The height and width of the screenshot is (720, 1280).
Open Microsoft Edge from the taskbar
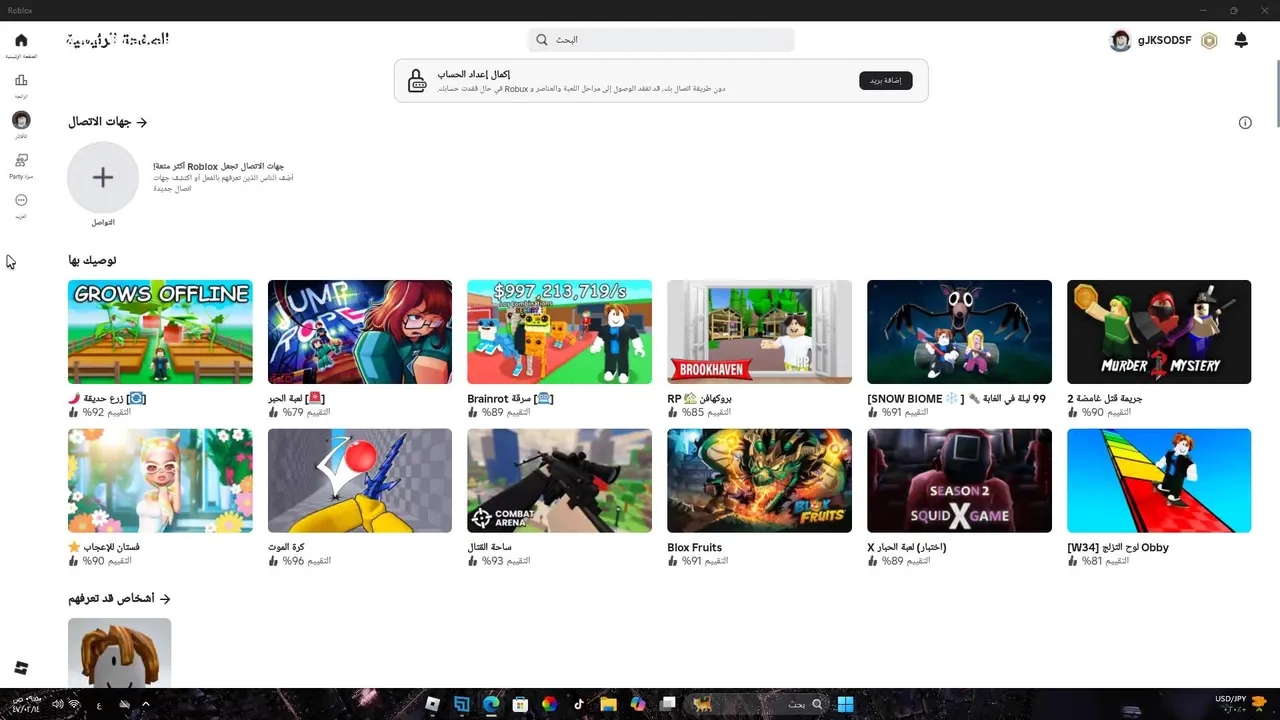click(491, 704)
